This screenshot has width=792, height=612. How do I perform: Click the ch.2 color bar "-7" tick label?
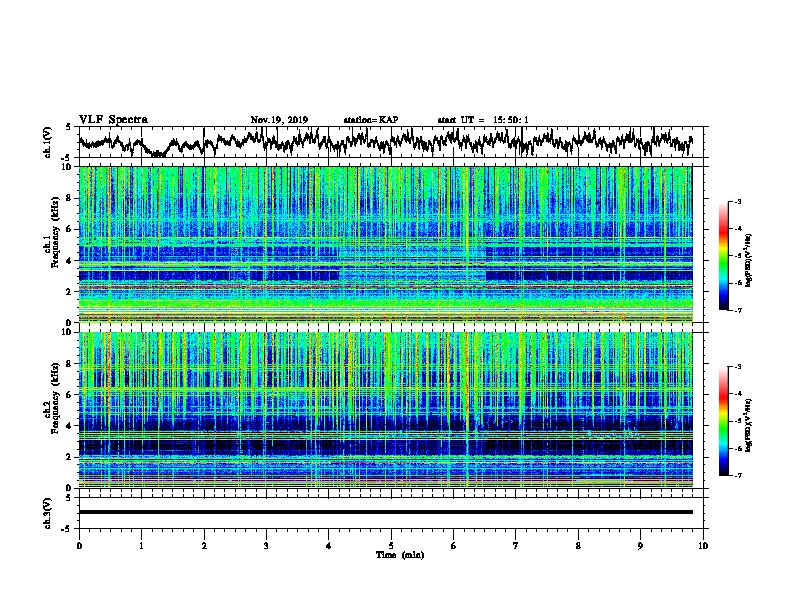tap(738, 475)
